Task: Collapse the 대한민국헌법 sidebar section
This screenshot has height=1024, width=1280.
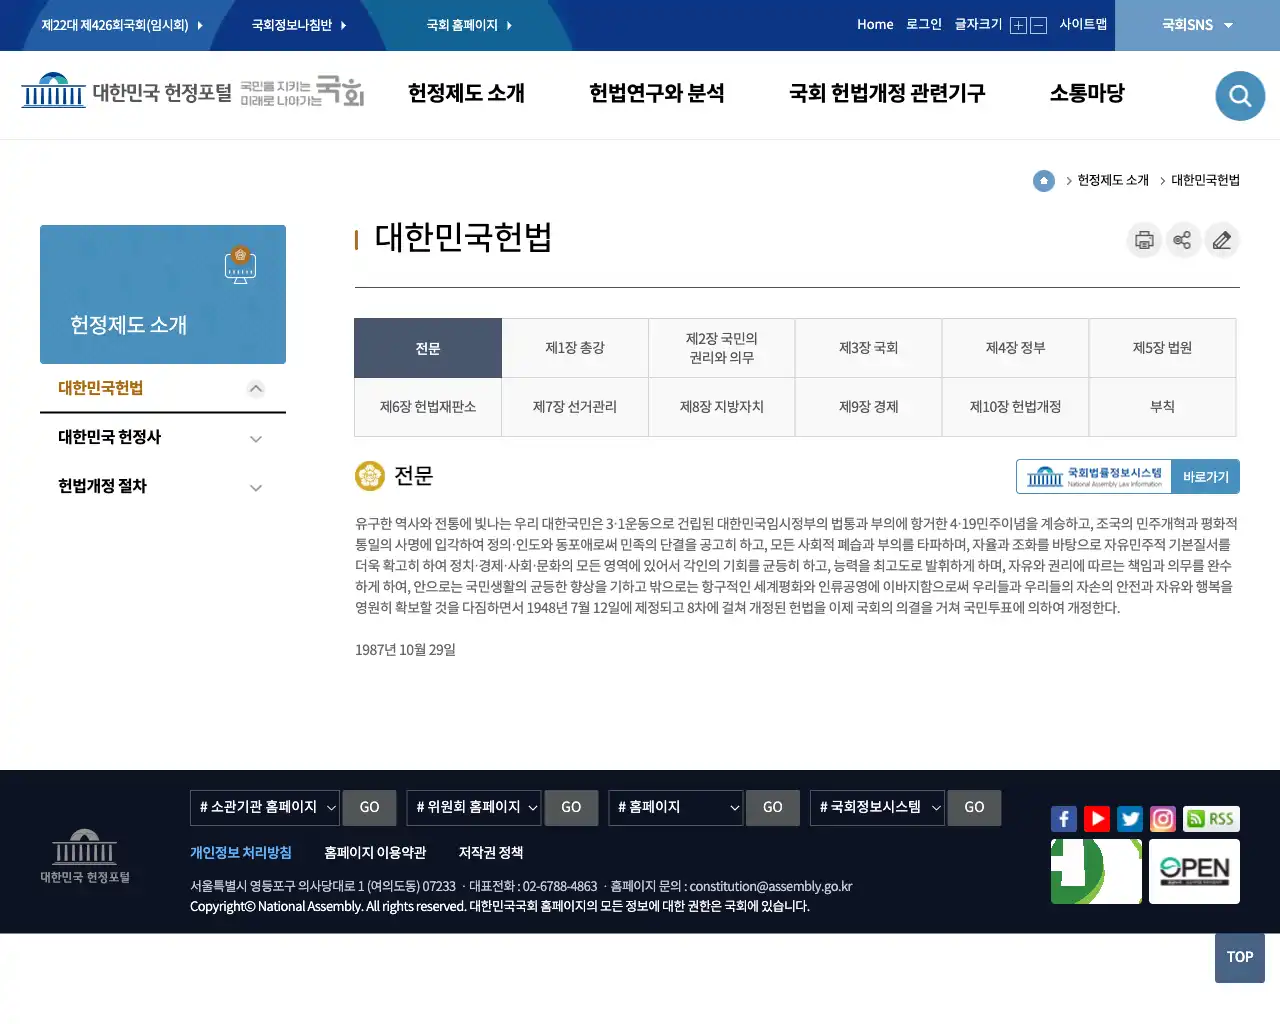Action: [x=256, y=389]
